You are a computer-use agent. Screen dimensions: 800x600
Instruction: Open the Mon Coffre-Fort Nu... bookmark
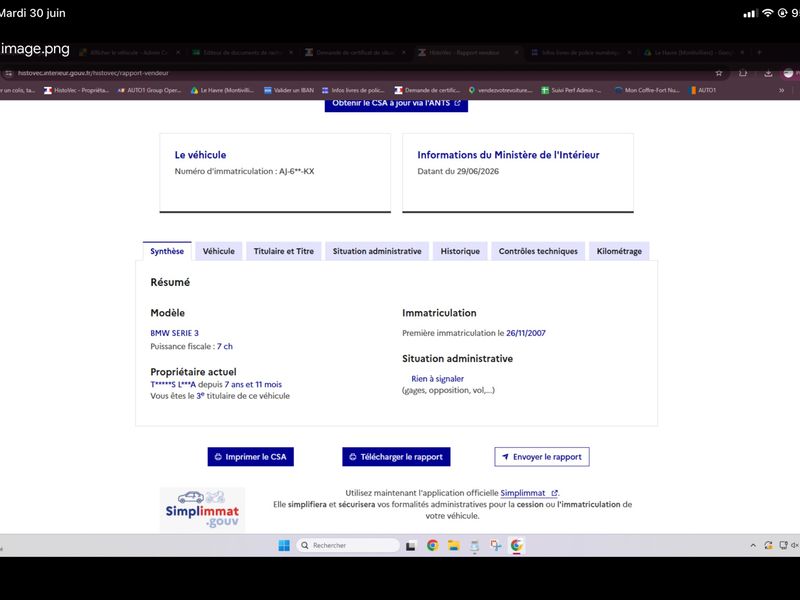[x=647, y=90]
